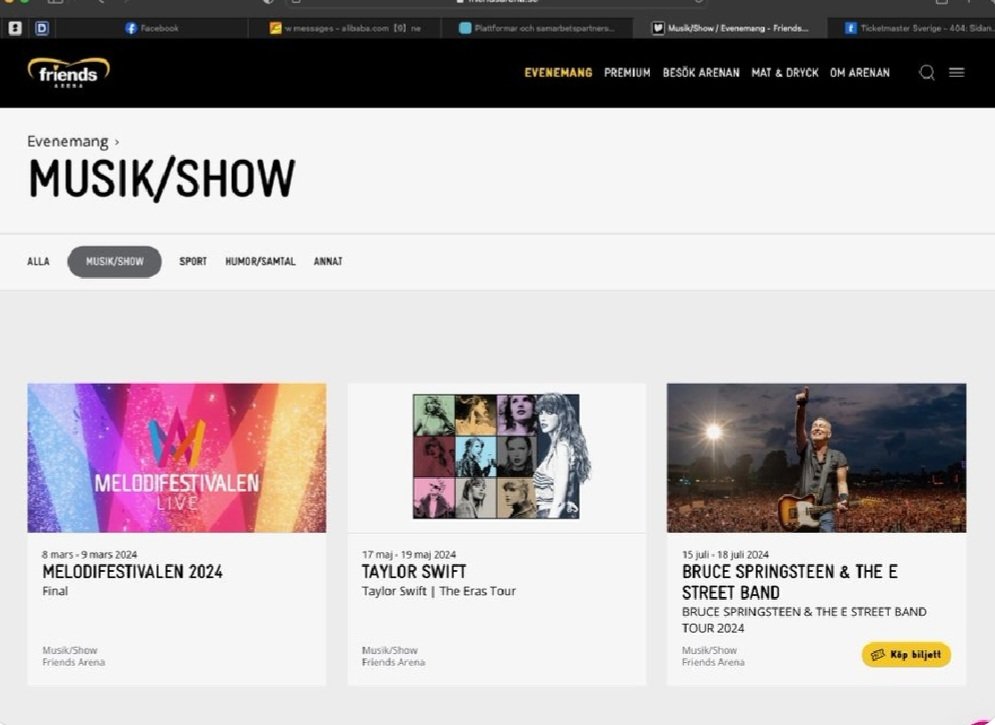Click the alibaba tab favicon
This screenshot has width=995, height=725.
coord(275,28)
